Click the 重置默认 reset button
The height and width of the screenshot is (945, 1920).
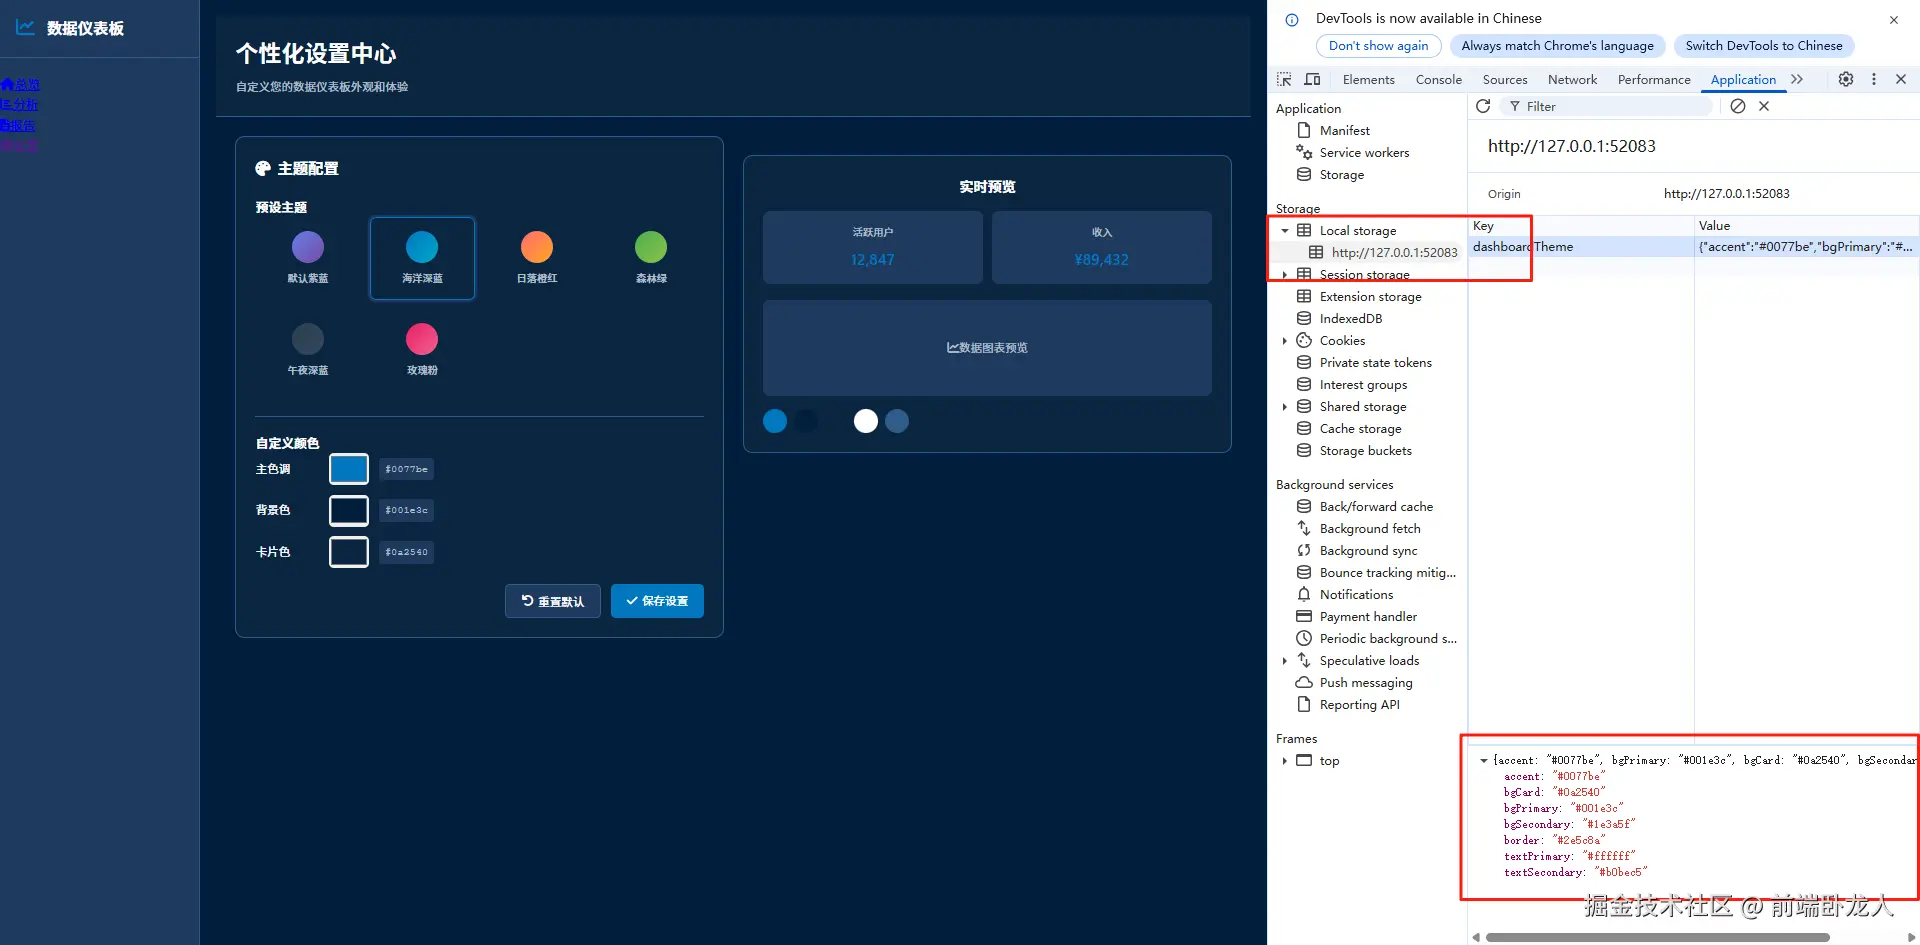(x=553, y=601)
